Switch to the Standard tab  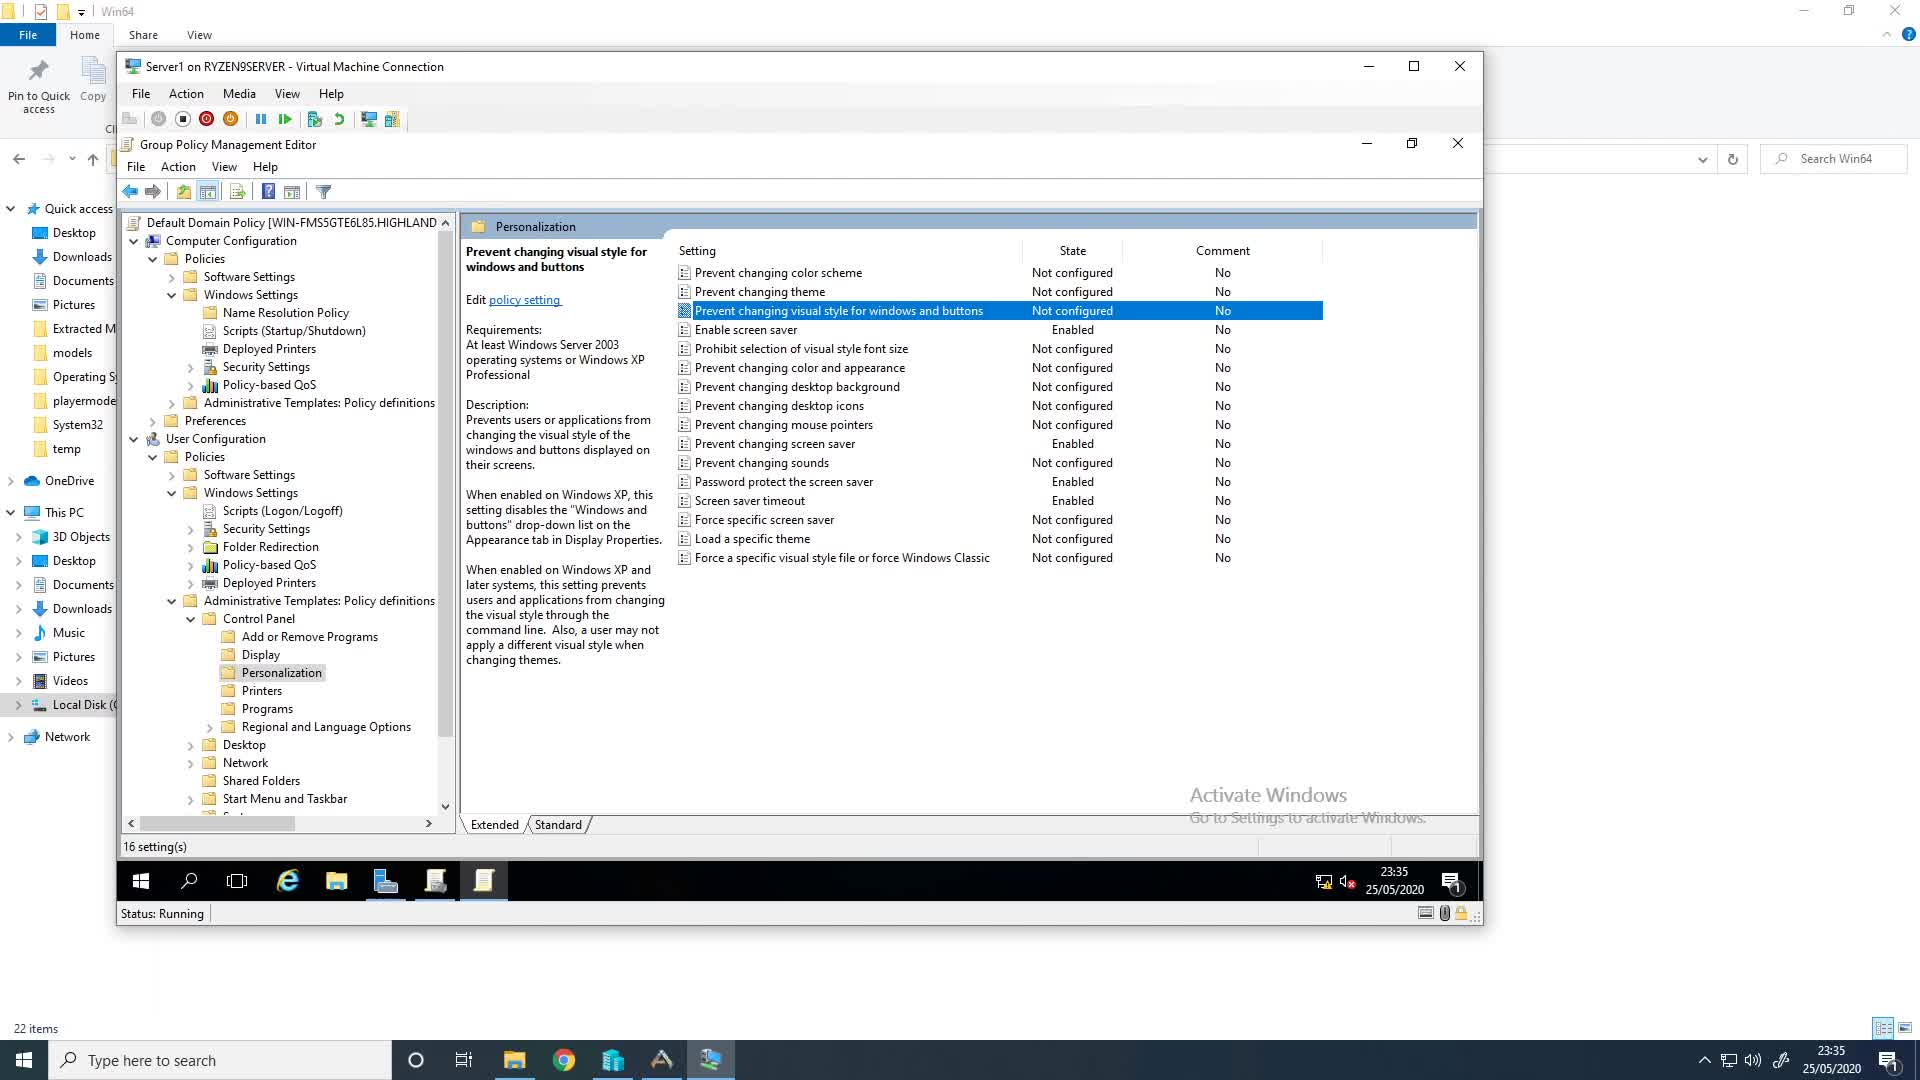pos(558,825)
